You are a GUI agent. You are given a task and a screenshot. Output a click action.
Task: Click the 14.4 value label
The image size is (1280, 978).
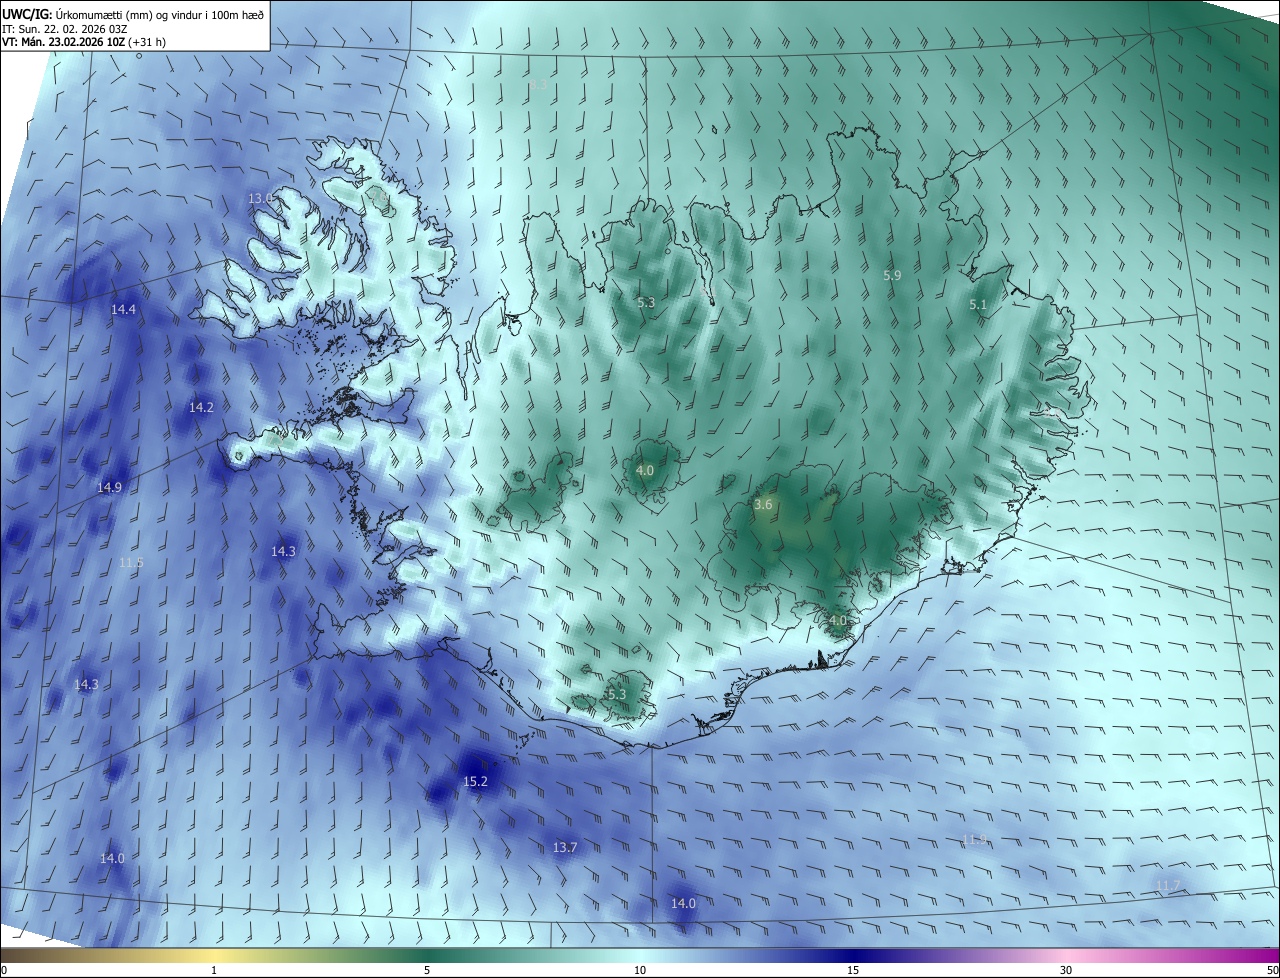click(x=123, y=310)
